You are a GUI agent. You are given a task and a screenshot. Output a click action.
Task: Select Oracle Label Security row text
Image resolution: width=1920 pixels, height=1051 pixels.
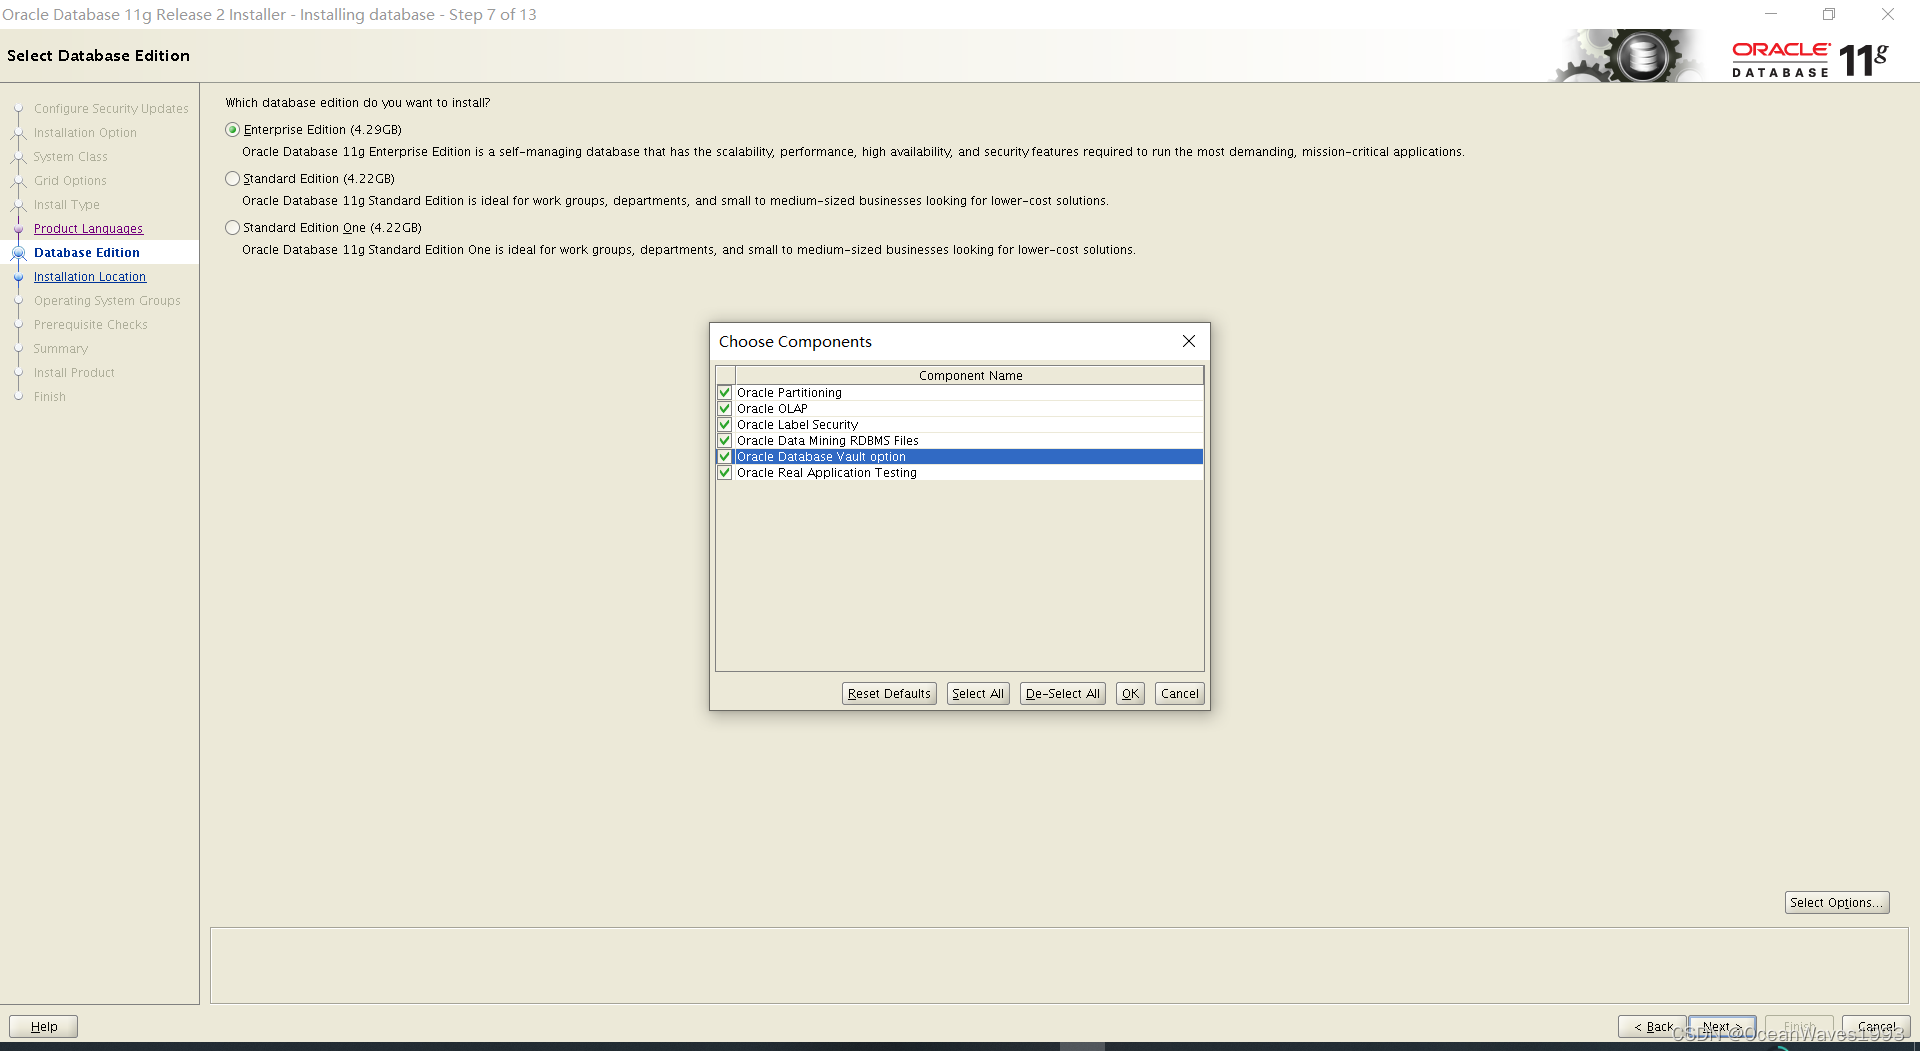point(797,425)
